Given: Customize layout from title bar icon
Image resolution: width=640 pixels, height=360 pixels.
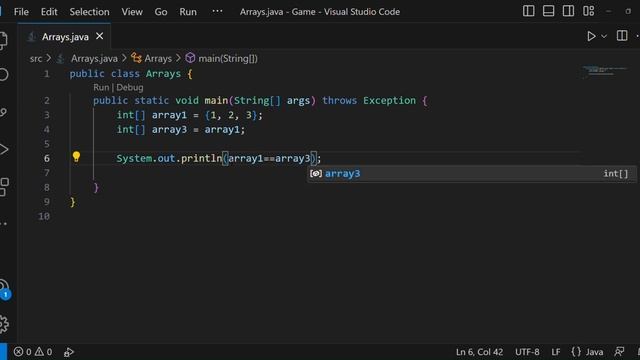Looking at the screenshot, I should tap(588, 11).
